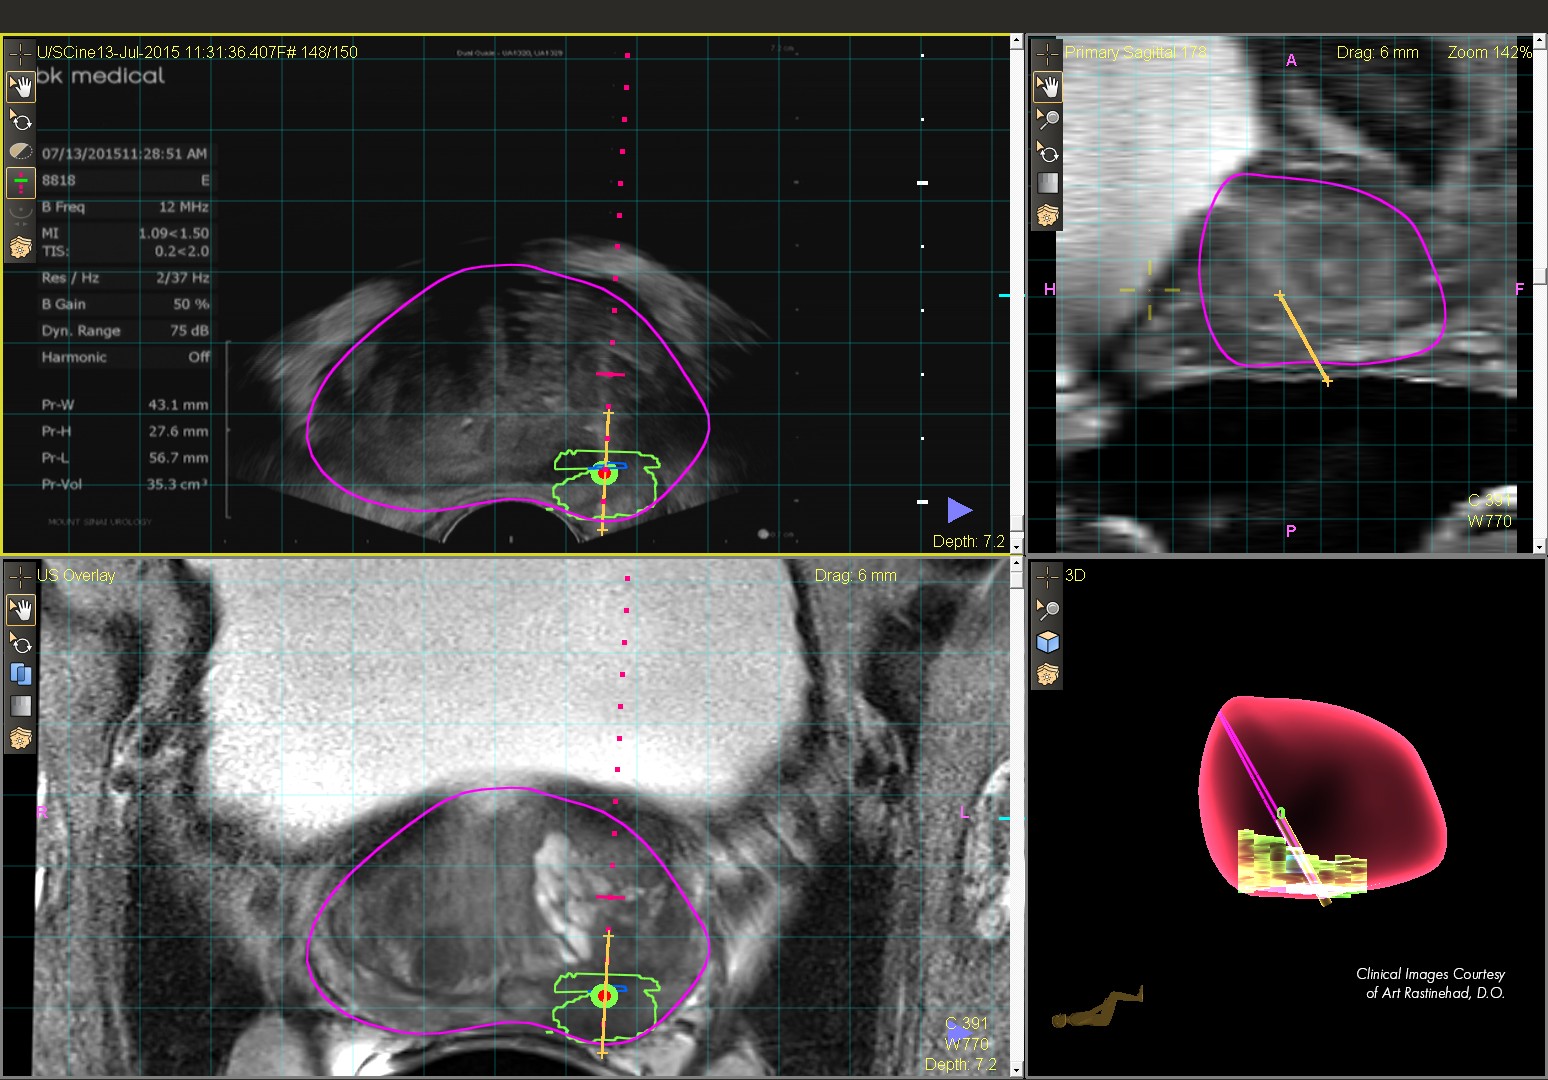1548x1080 pixels.
Task: Open the crumpled paper icon in ultrasound toolbar
Action: click(20, 246)
